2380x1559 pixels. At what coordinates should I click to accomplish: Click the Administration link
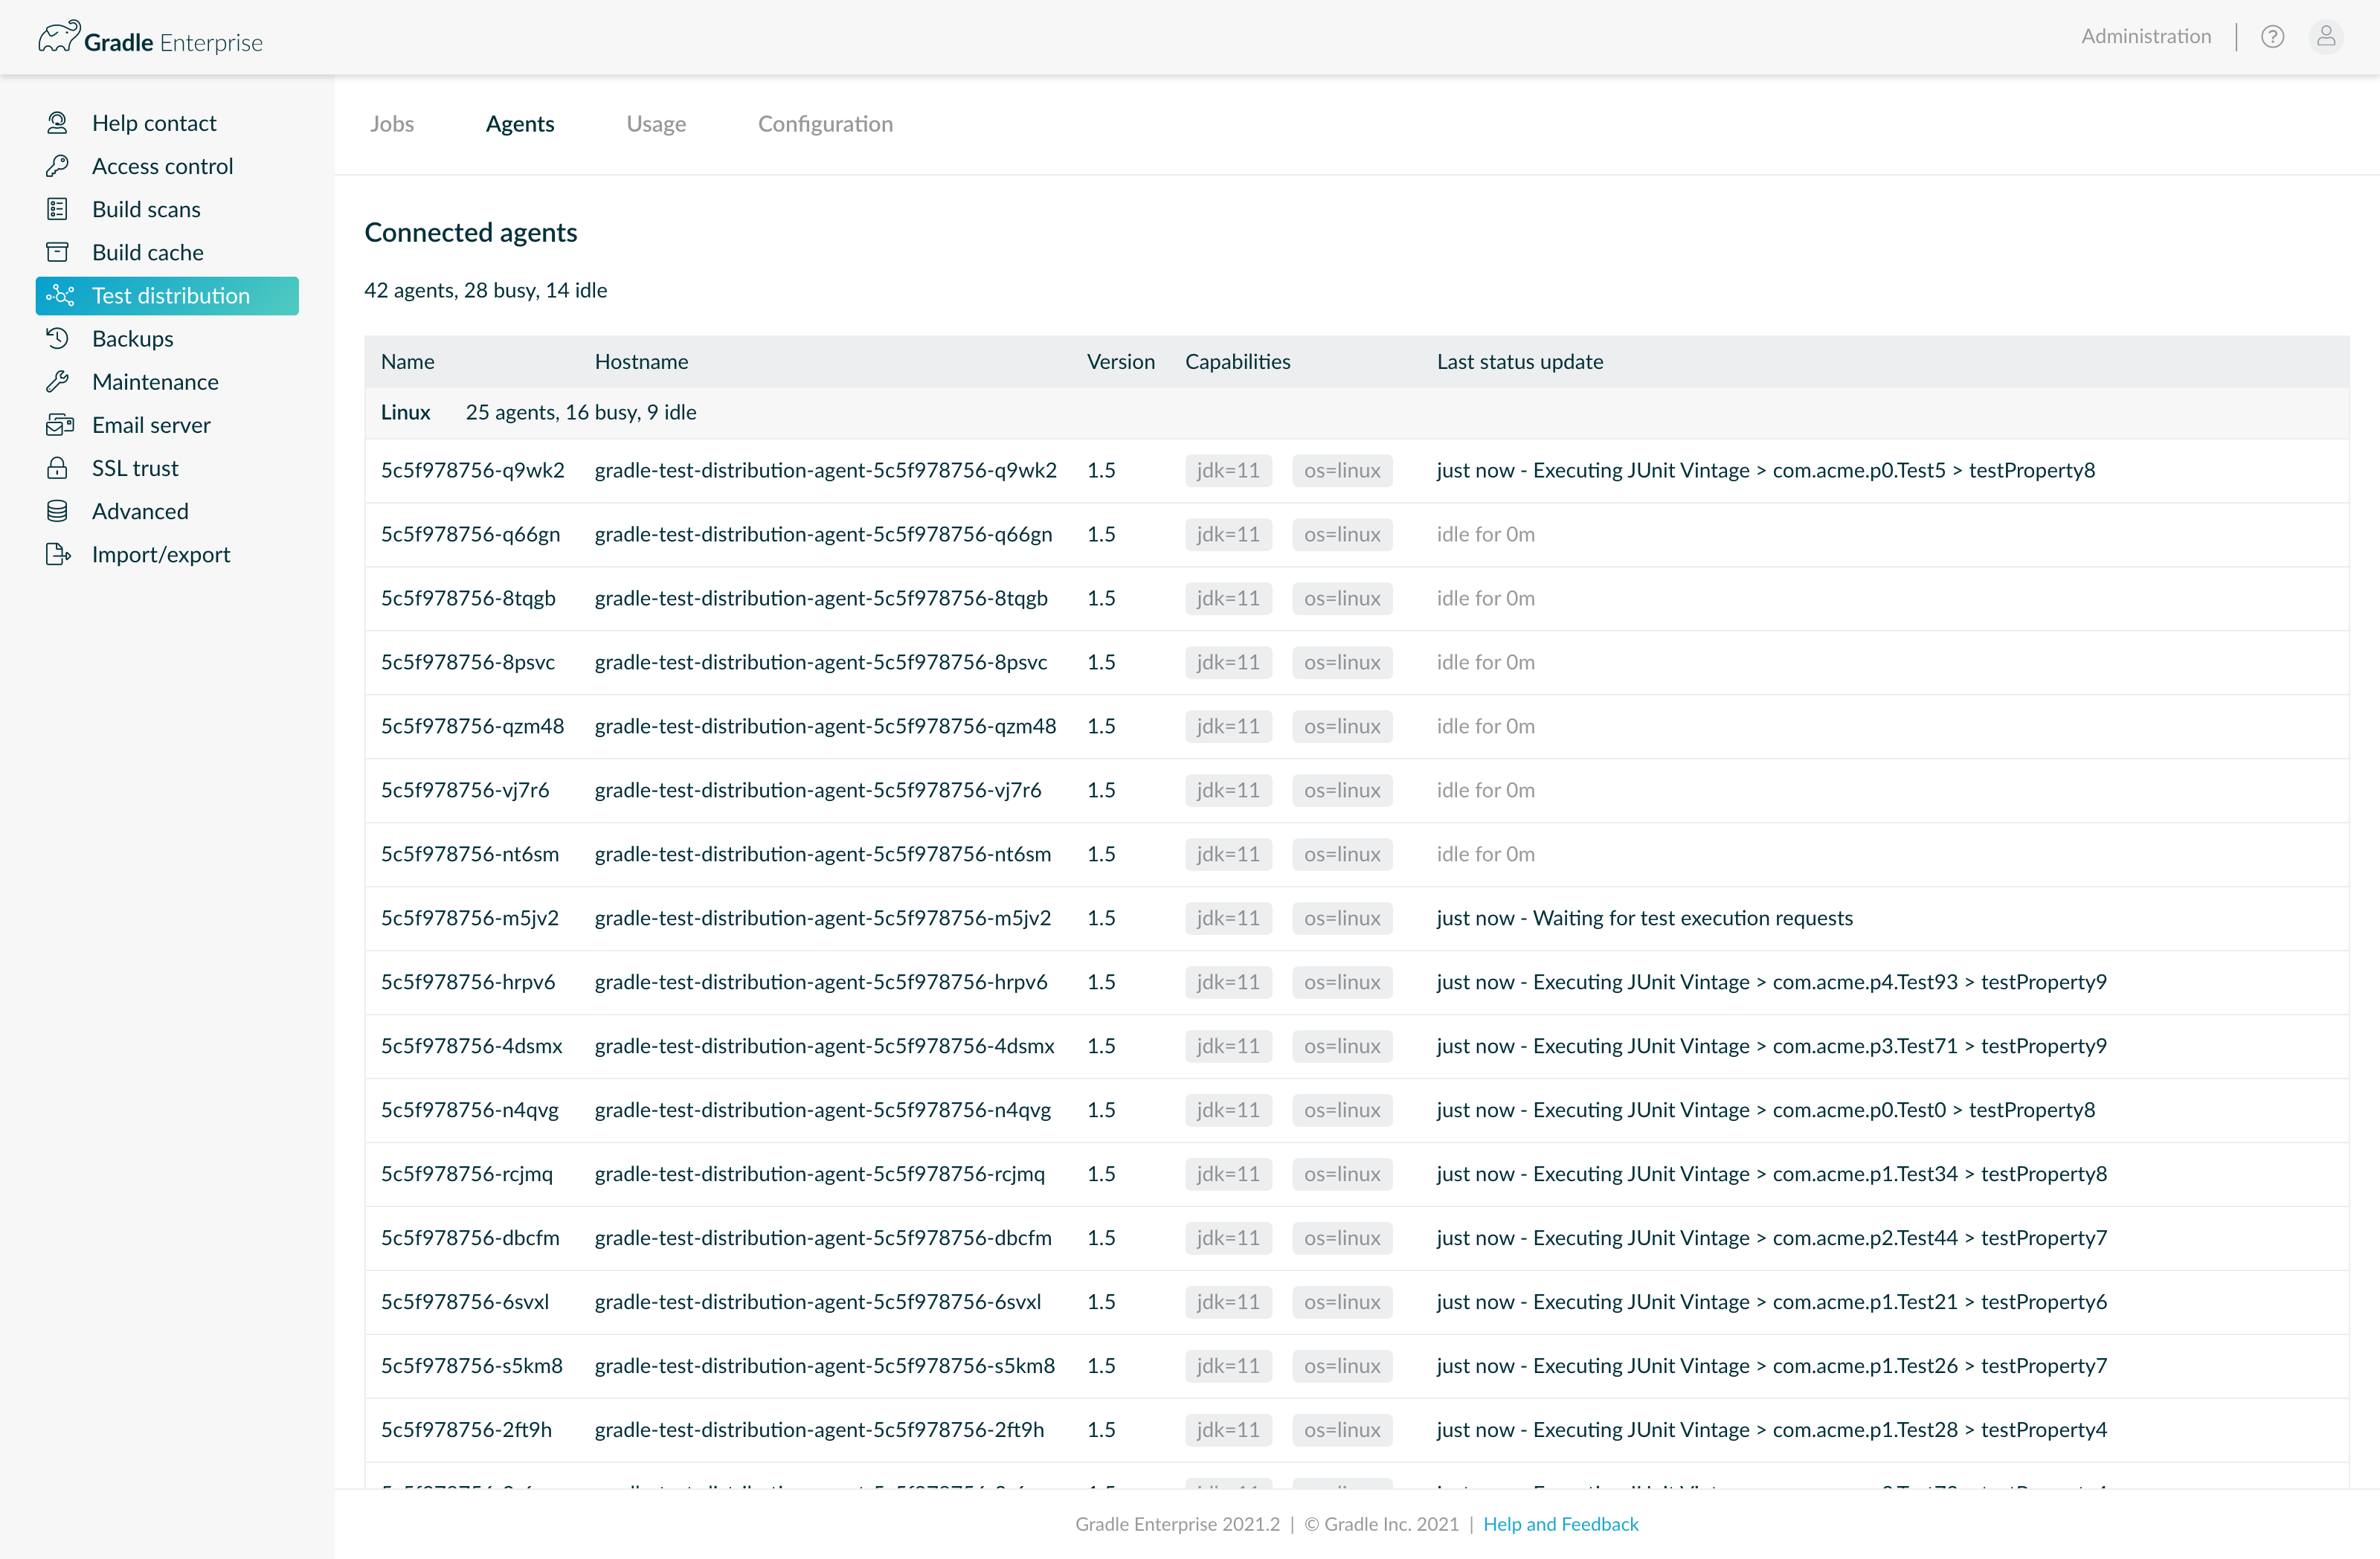(2146, 36)
